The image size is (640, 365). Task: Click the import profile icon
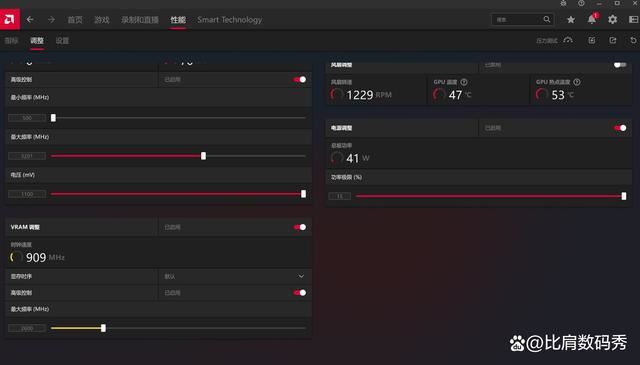[591, 40]
